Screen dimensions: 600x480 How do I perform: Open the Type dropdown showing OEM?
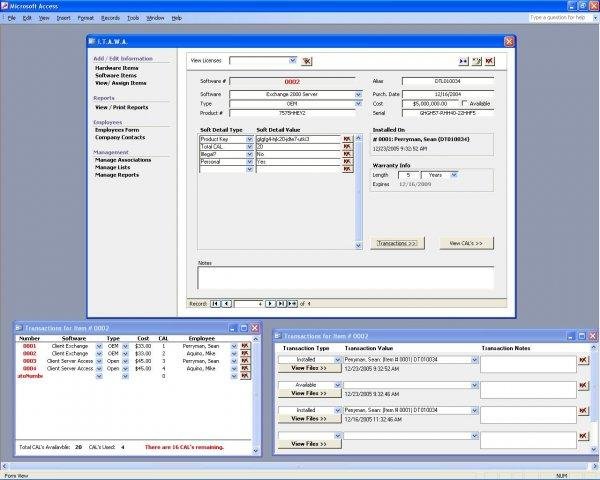(358, 103)
